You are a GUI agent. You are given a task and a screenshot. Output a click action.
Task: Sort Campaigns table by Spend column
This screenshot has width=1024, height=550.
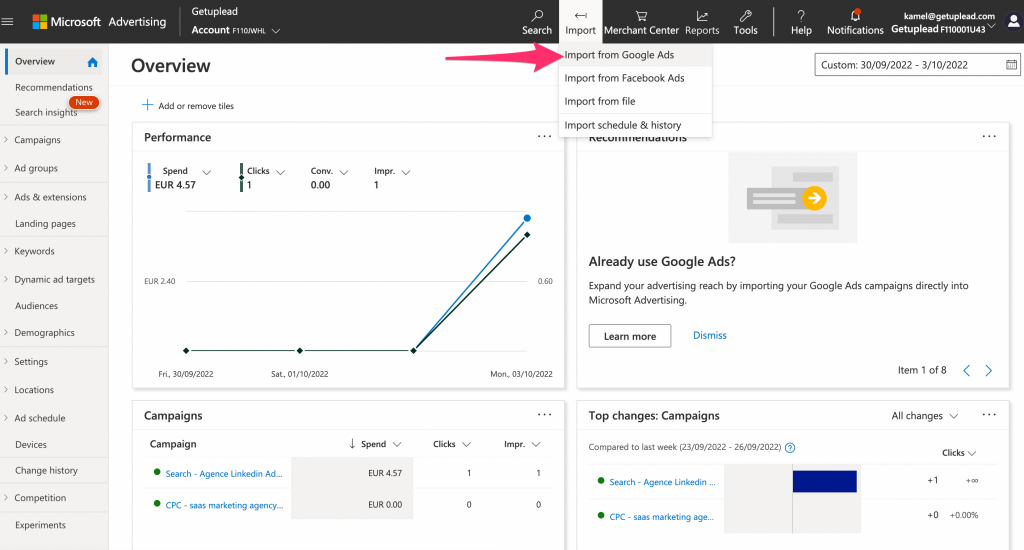[x=374, y=444]
